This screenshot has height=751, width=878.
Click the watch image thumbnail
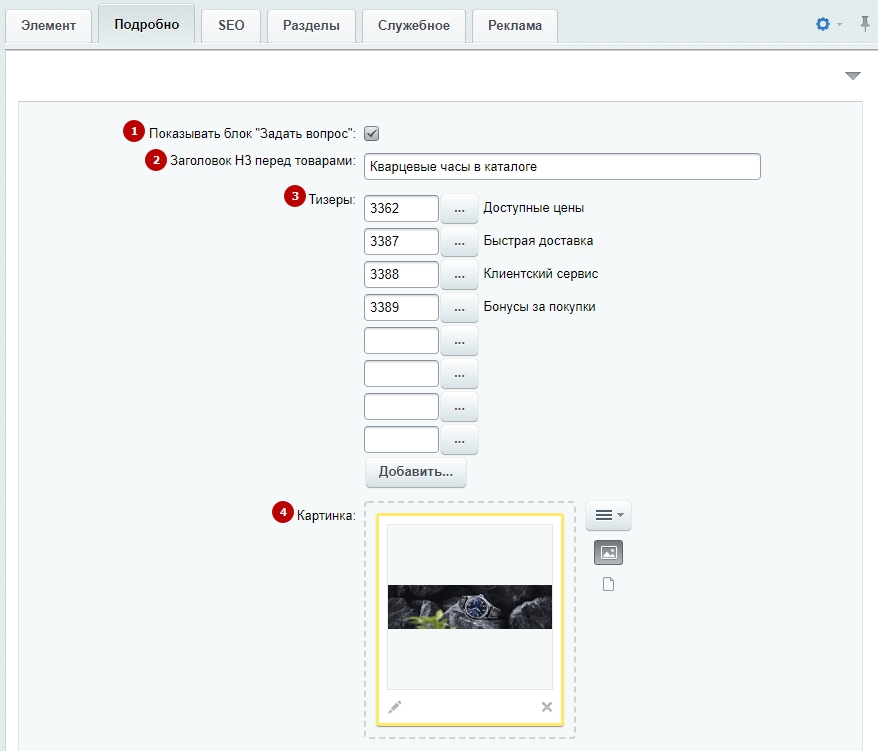tap(470, 607)
